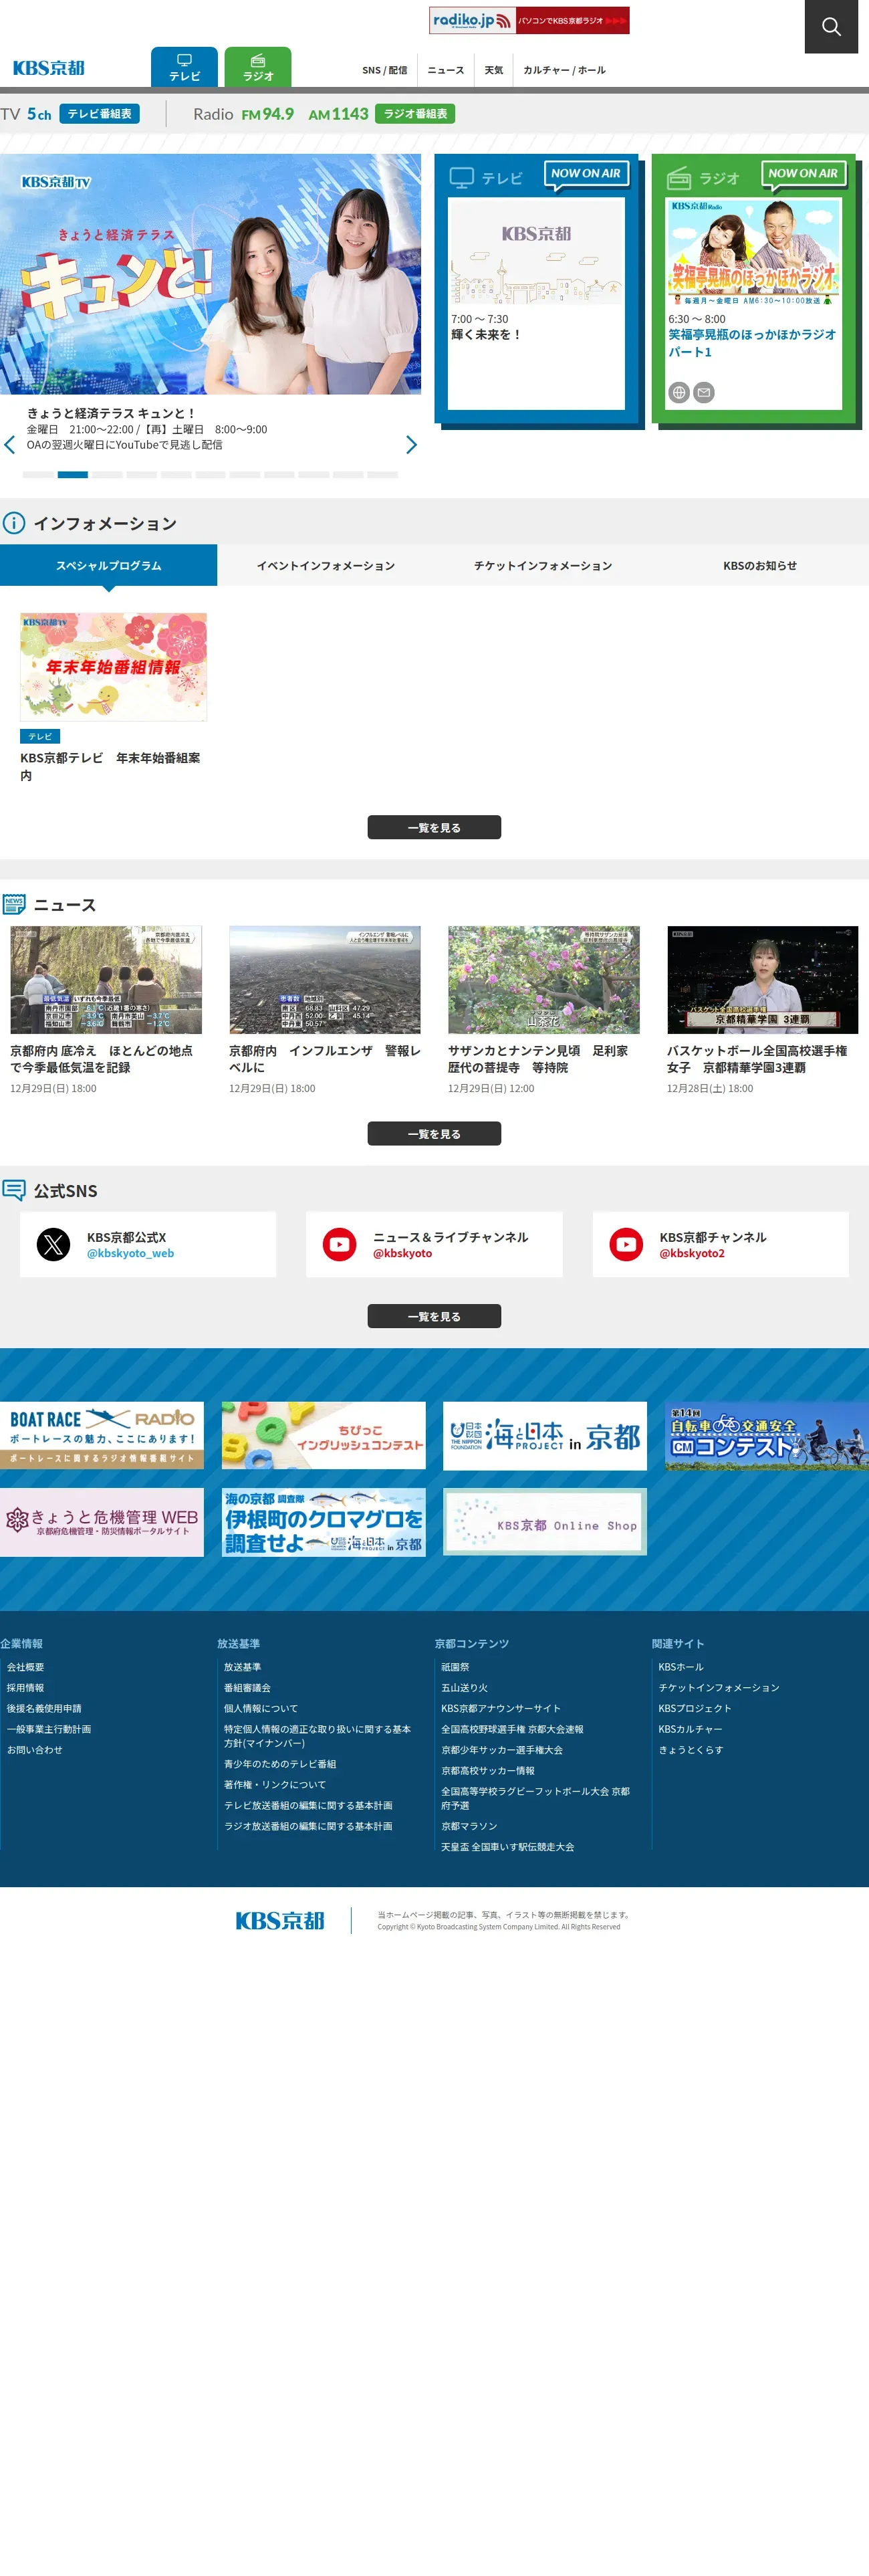Open 個人情報について footer link

click(x=260, y=1708)
